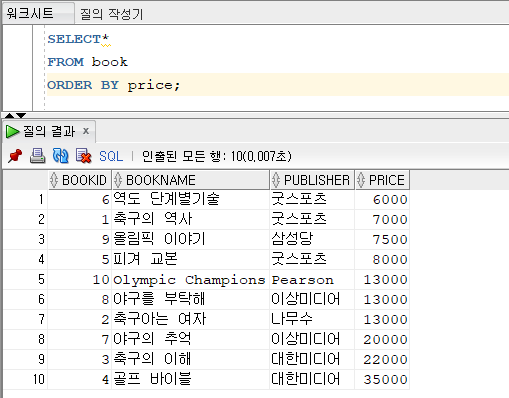Run query with green play icon

point(12,131)
